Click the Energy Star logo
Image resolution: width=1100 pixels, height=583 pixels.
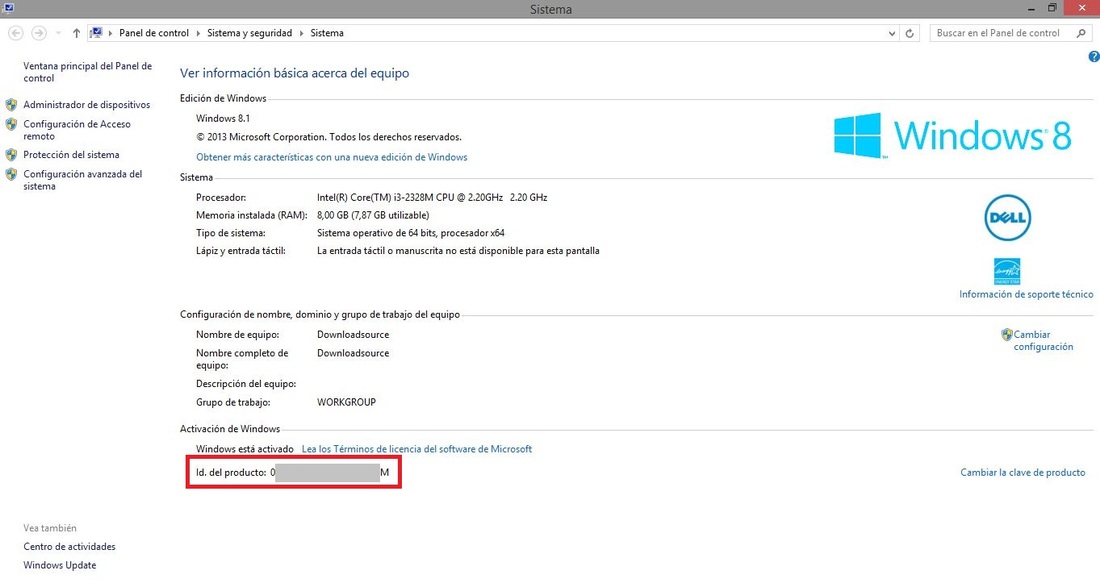click(1007, 271)
